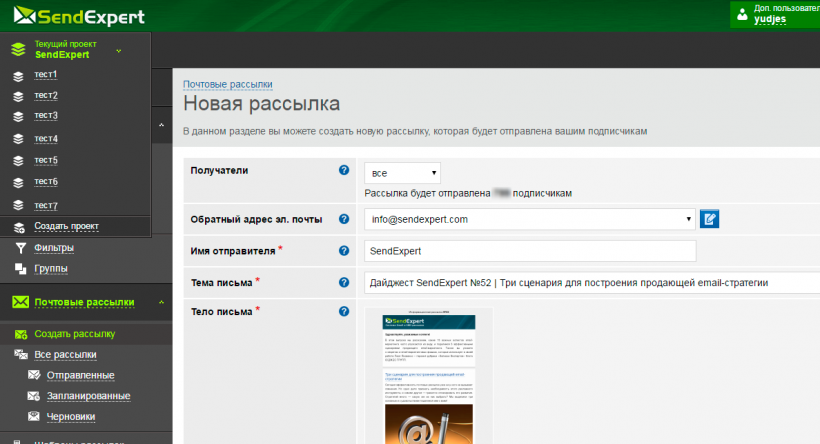Open the reply address dropdown info@sendexpert.com
820x444 pixels.
(530, 219)
